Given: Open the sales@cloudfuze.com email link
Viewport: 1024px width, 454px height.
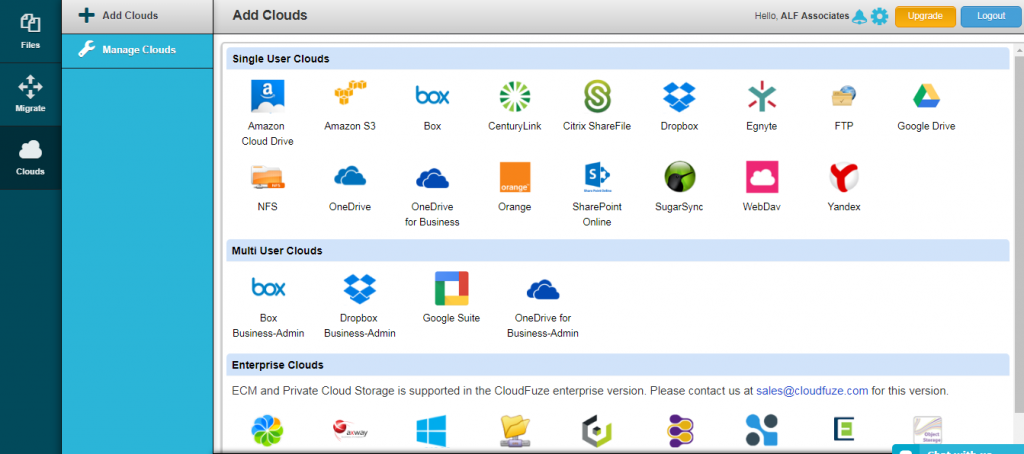Looking at the screenshot, I should pos(812,391).
